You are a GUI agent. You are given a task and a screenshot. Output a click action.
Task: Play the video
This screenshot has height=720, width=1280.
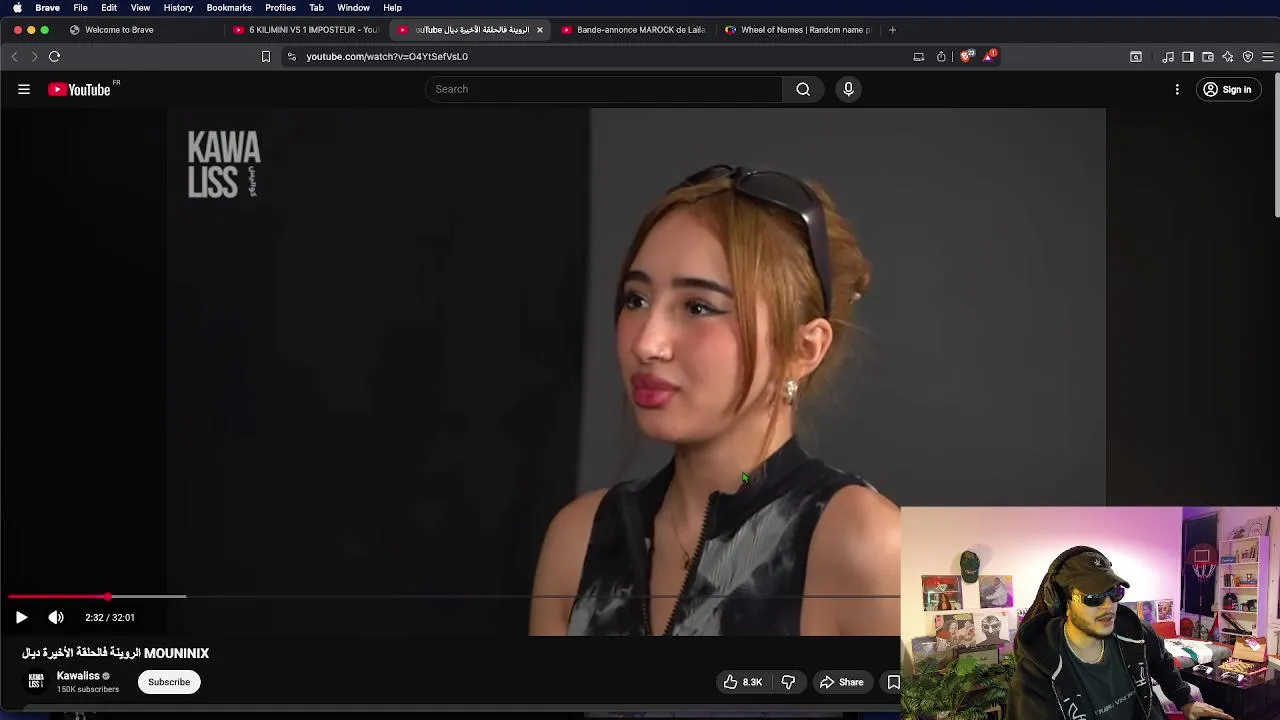(21, 618)
